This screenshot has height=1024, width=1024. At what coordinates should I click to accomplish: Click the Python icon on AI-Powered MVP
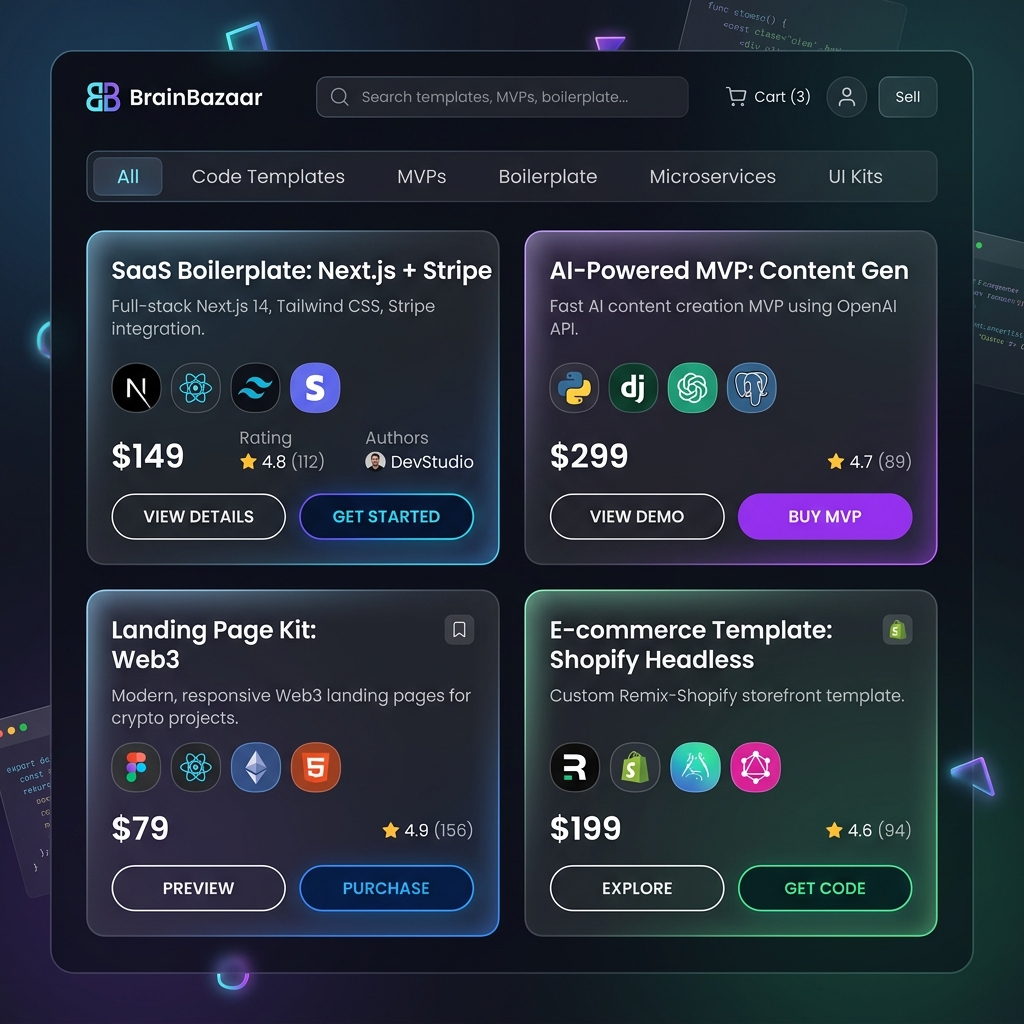tap(574, 388)
